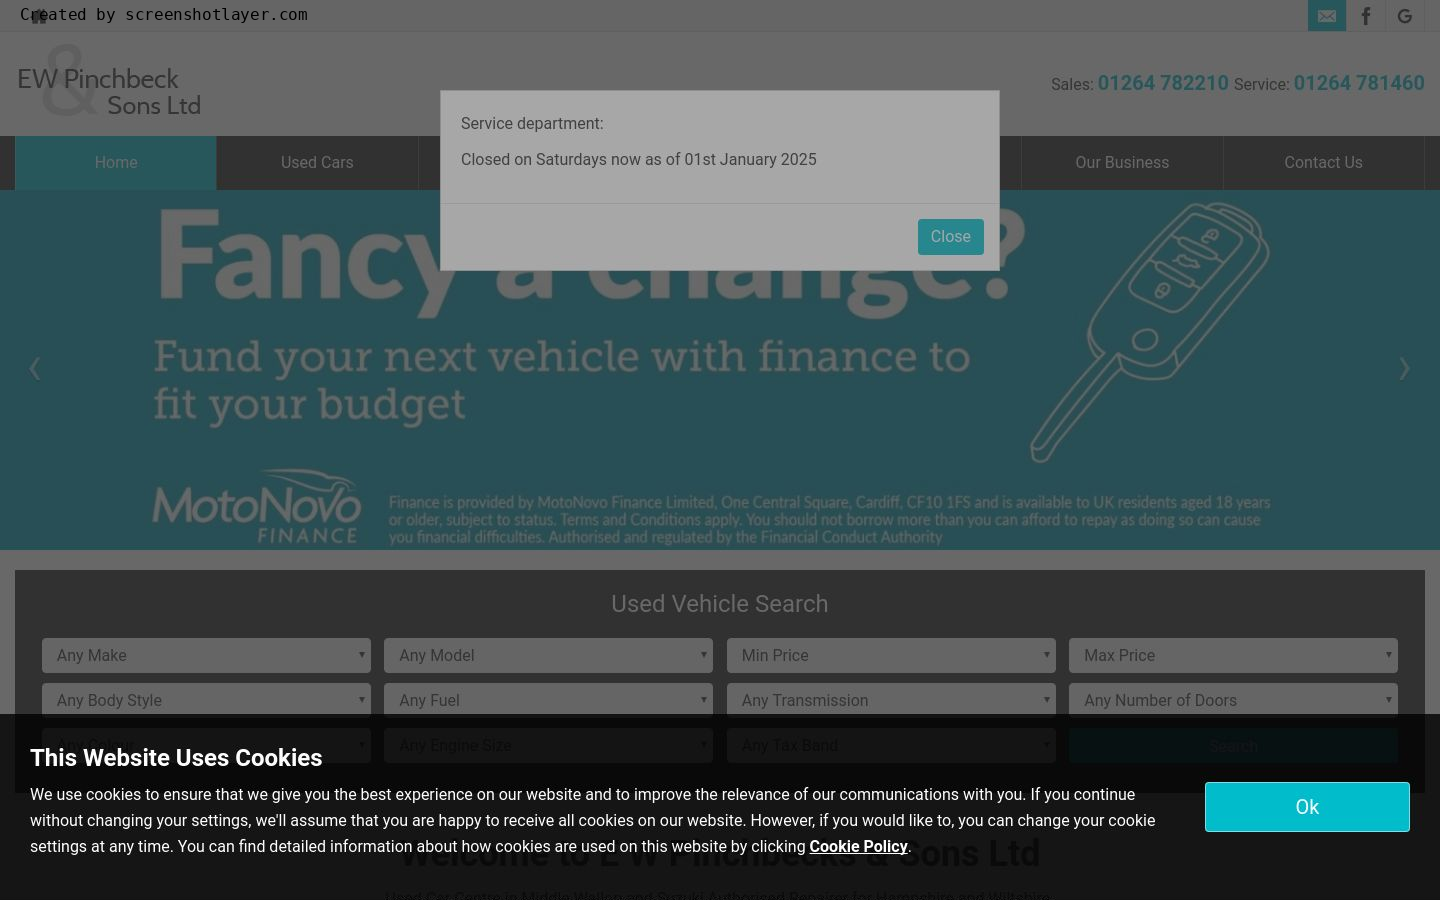The height and width of the screenshot is (900, 1440).
Task: Open the Our Business menu
Action: (1122, 163)
